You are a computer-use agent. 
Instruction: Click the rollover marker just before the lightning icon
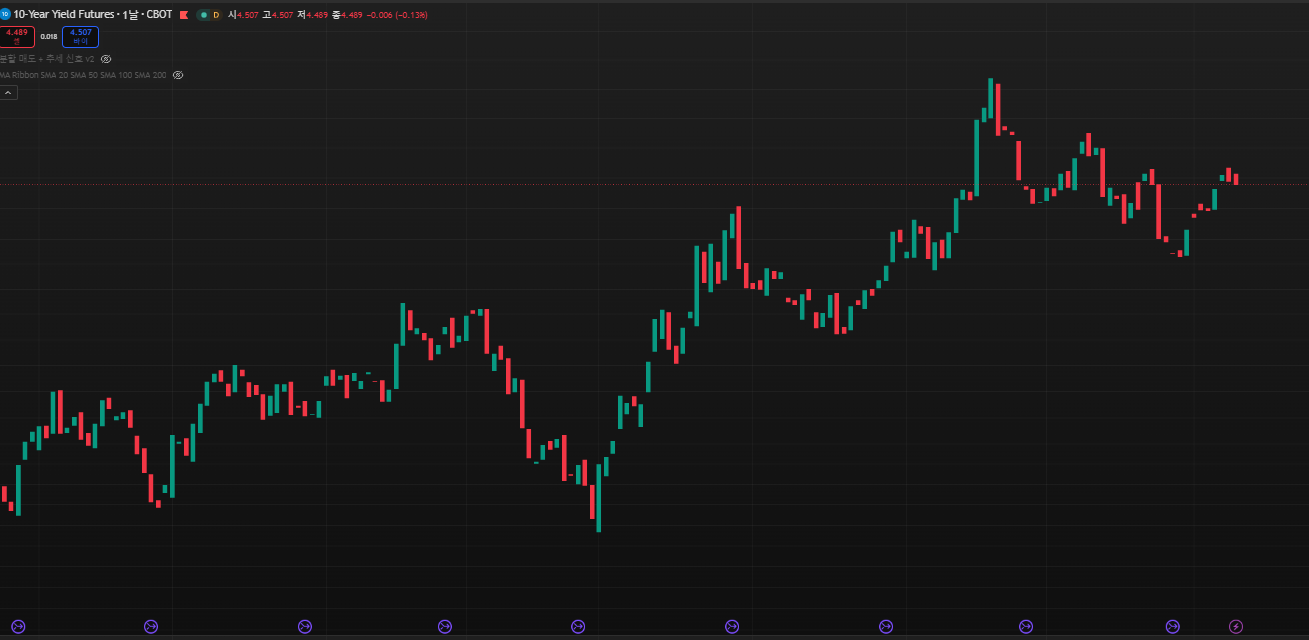tap(1172, 627)
